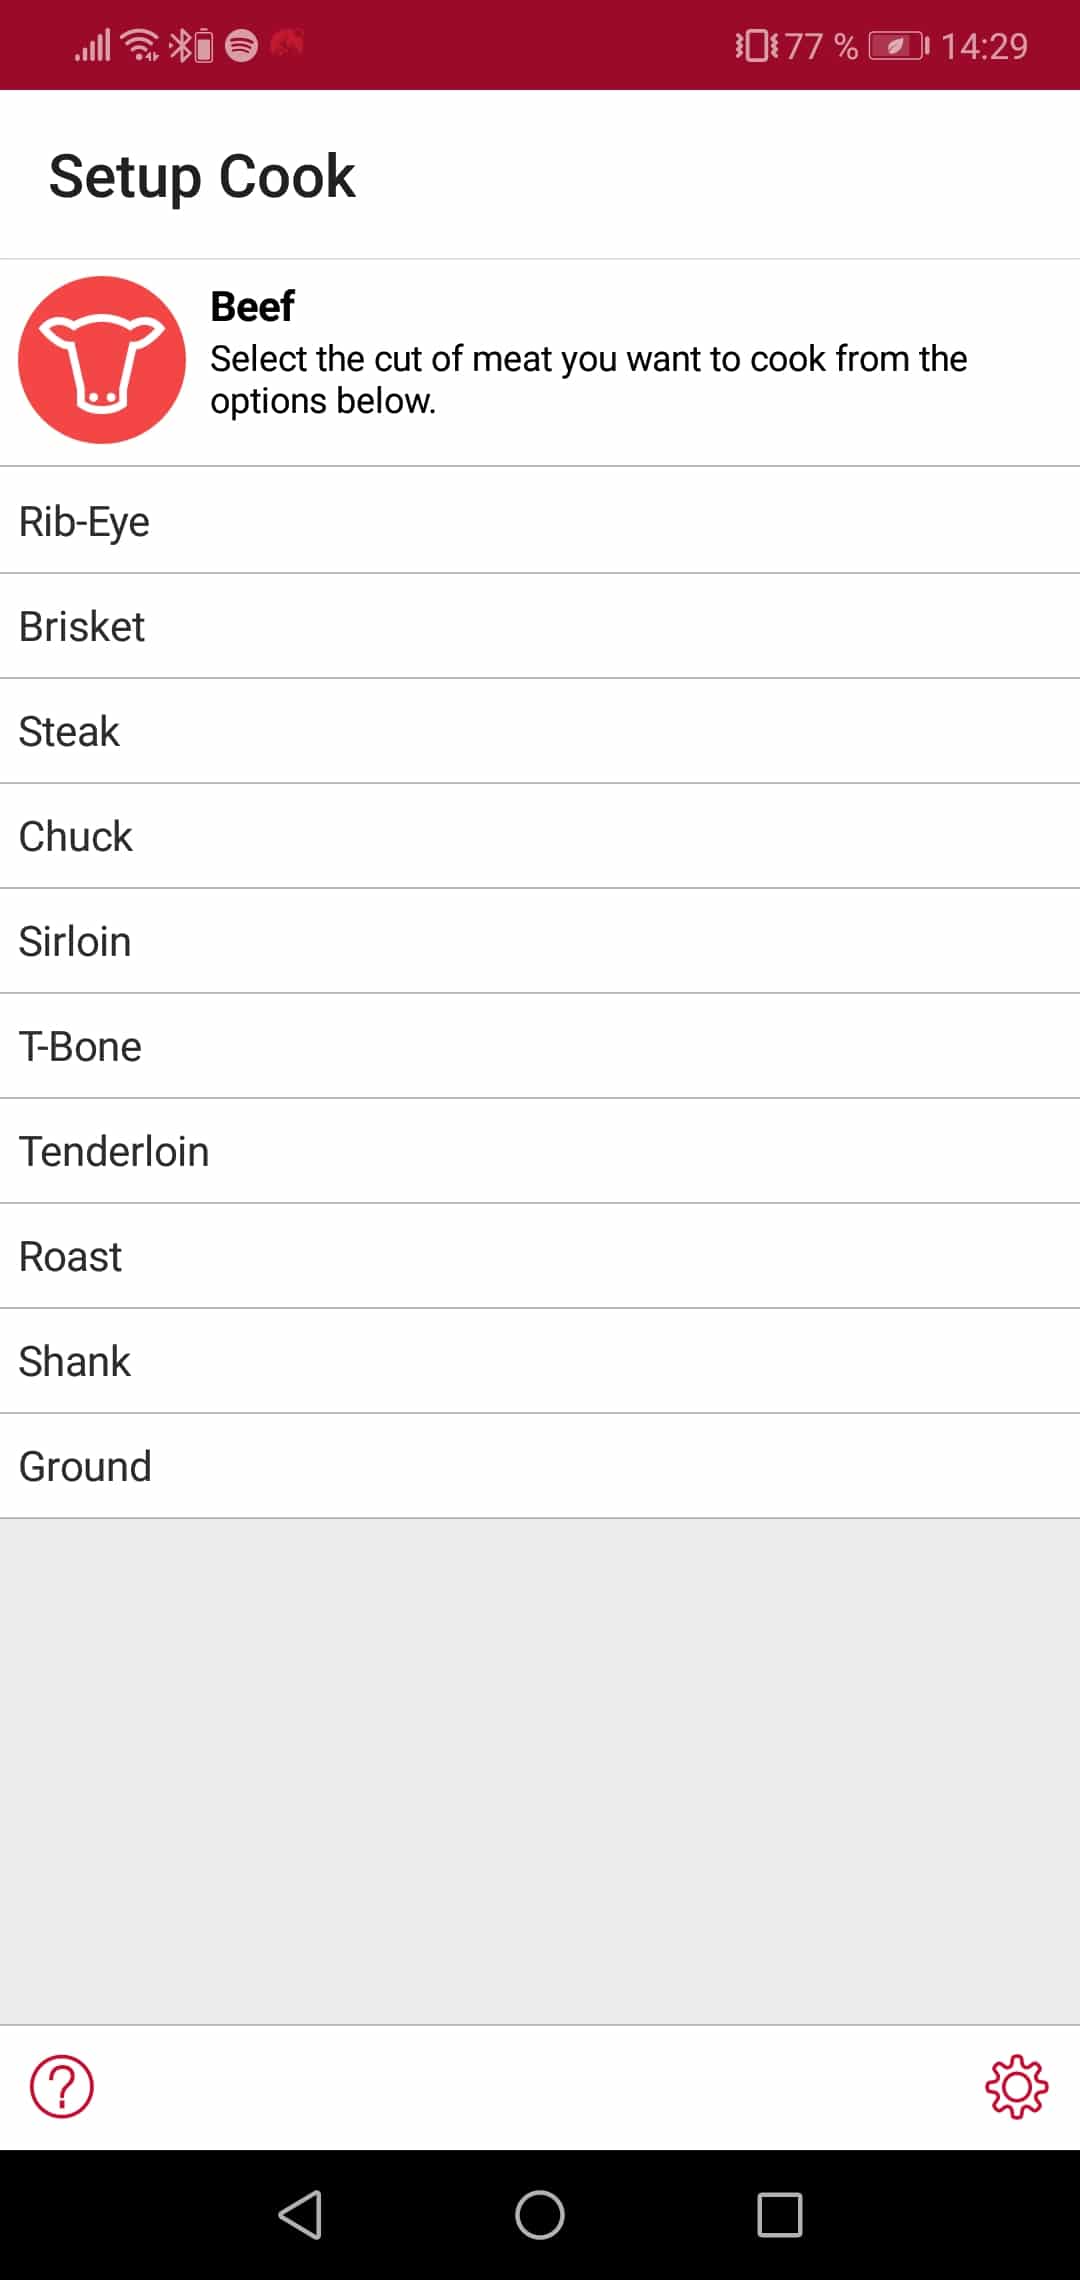Select Chuck as the cut
1080x2280 pixels.
(540, 836)
